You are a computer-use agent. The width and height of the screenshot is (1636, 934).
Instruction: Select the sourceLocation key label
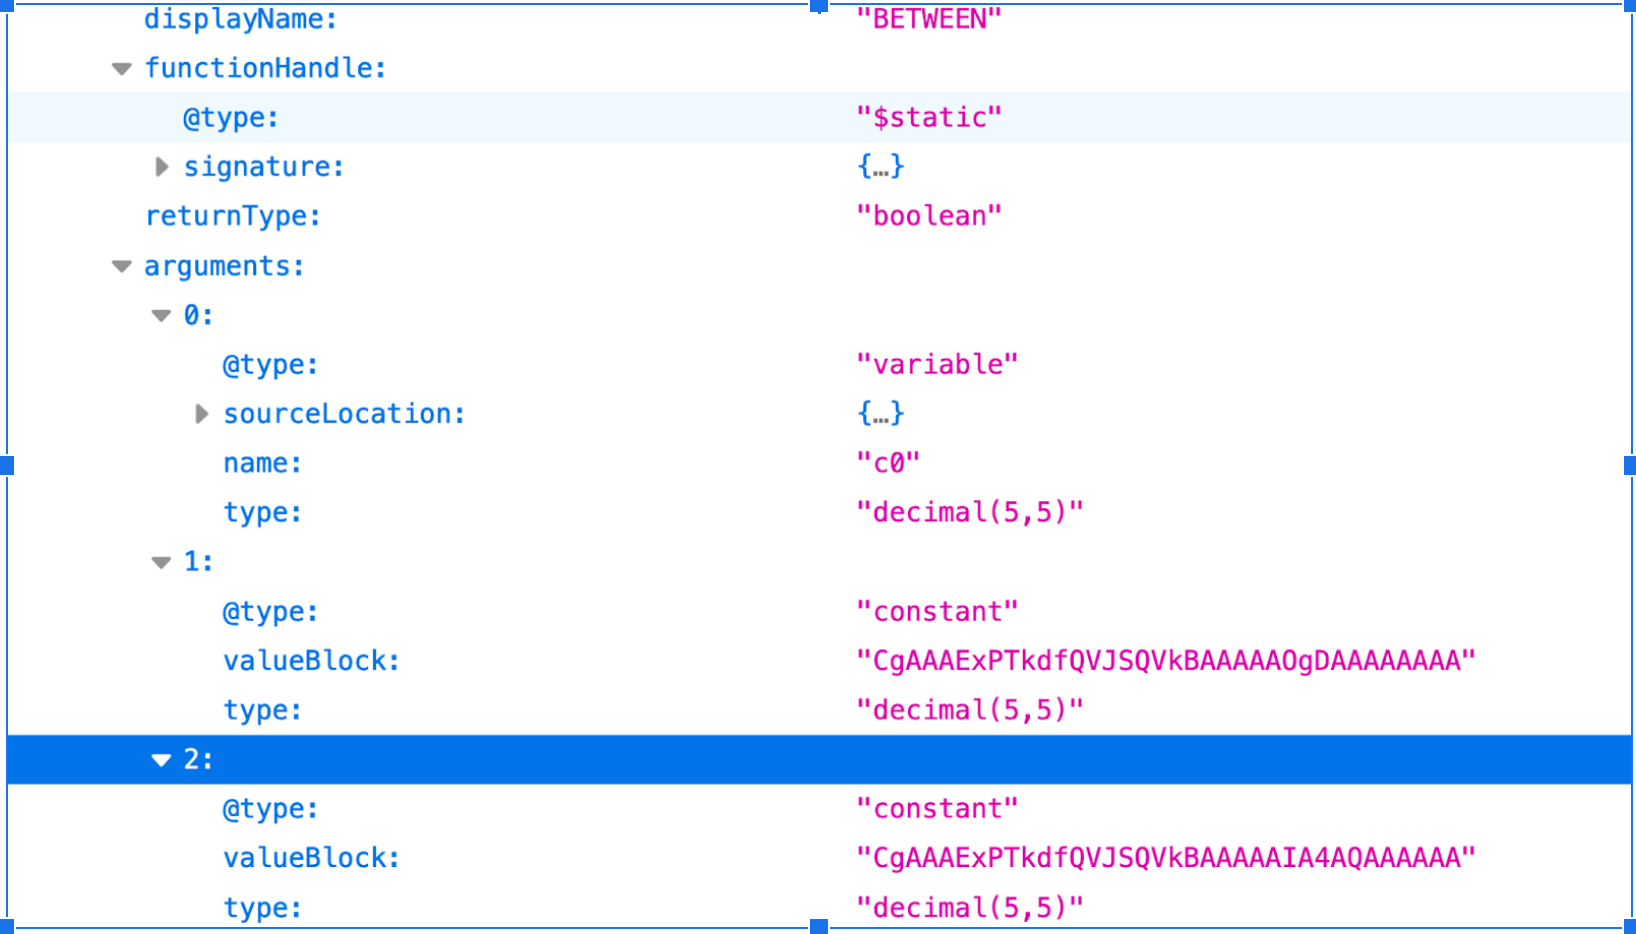click(x=345, y=414)
